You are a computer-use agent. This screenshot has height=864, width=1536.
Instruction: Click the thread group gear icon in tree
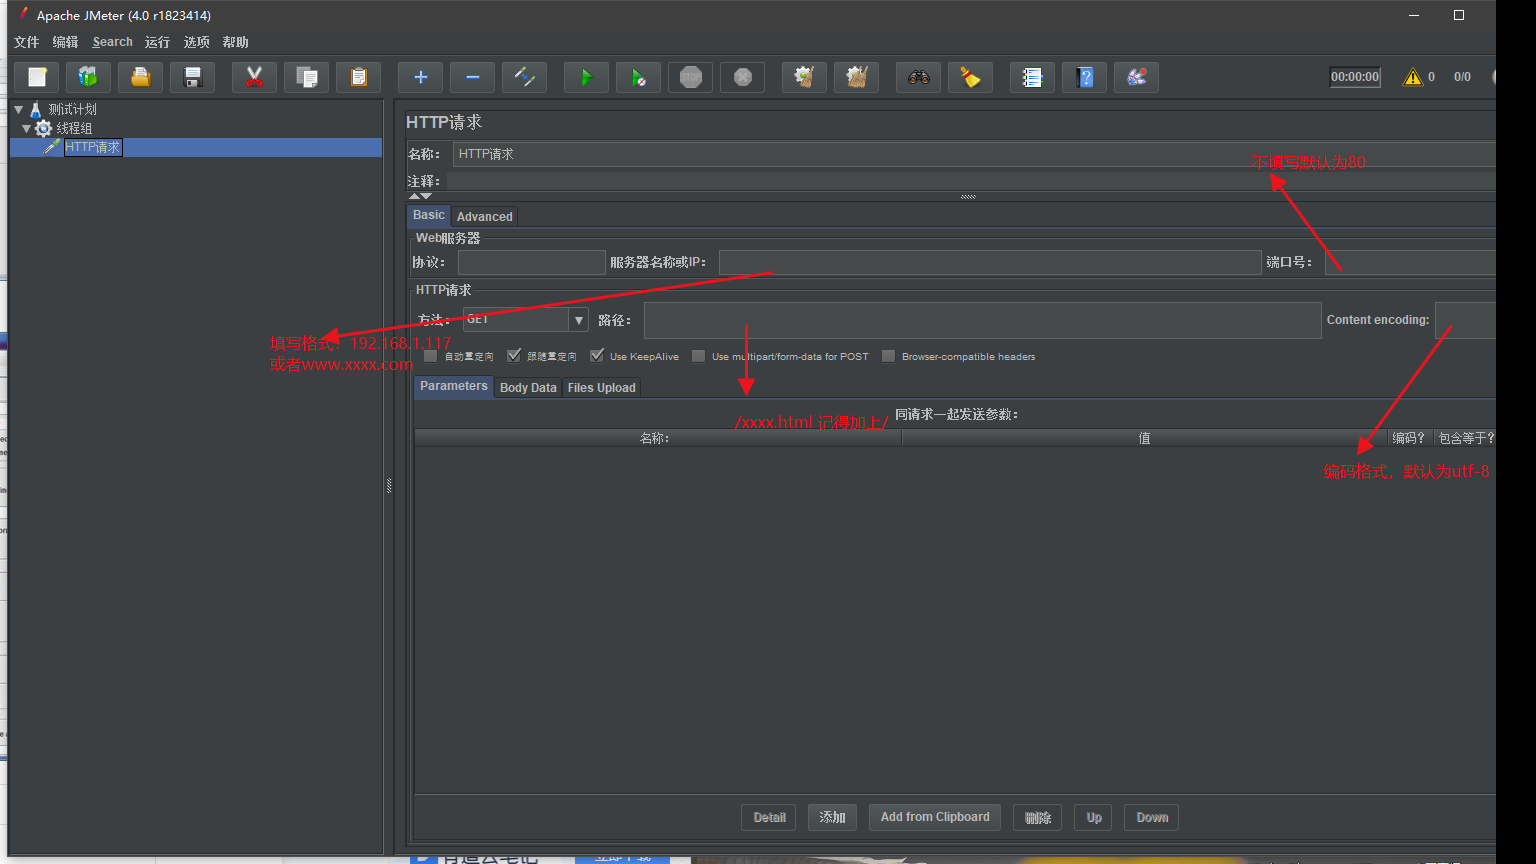point(43,128)
